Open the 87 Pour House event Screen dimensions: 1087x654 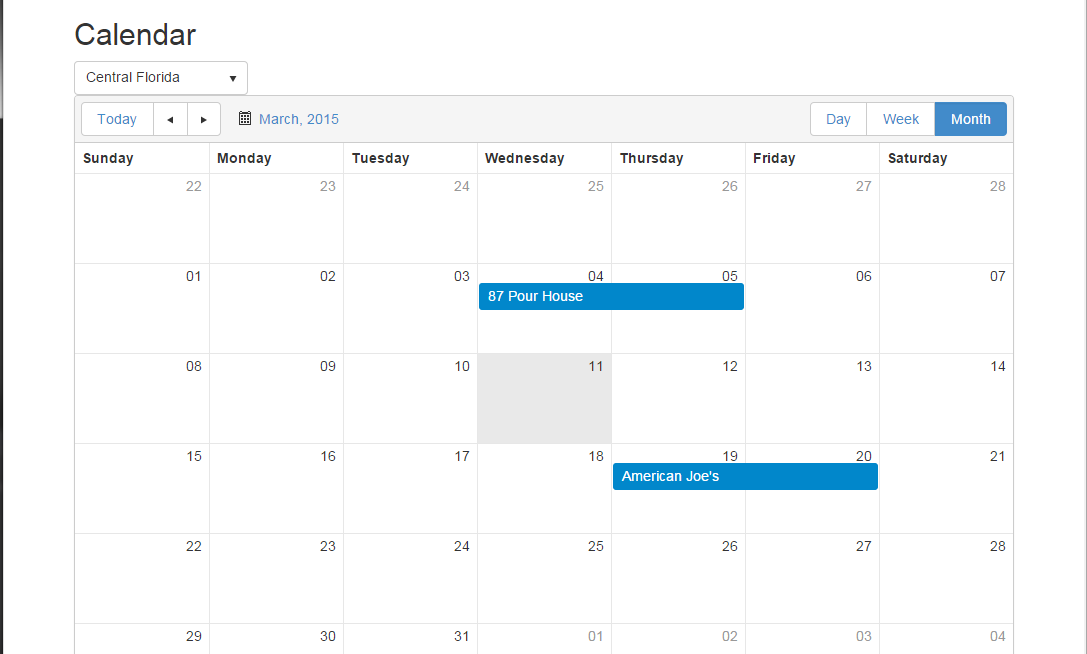coord(611,297)
